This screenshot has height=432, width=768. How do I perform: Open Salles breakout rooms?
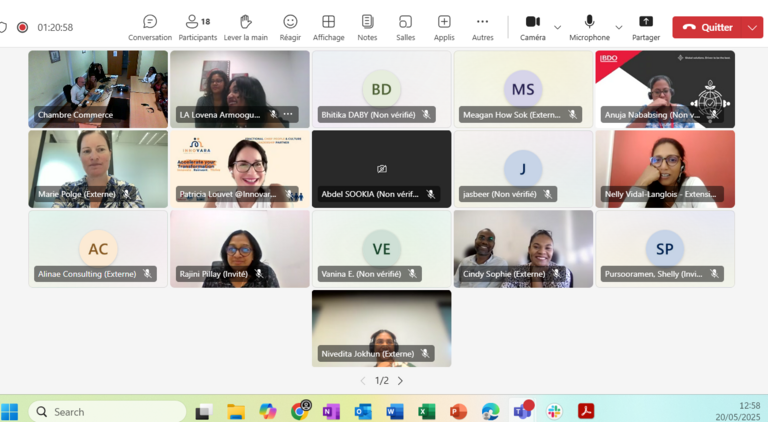[x=405, y=27]
